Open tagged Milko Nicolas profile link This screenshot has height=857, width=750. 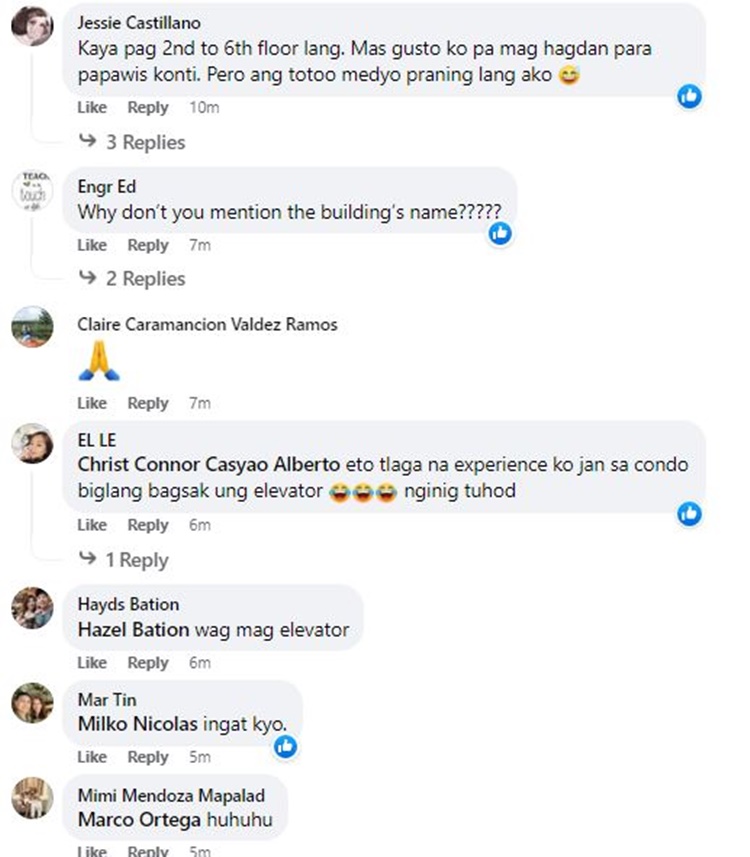(138, 724)
